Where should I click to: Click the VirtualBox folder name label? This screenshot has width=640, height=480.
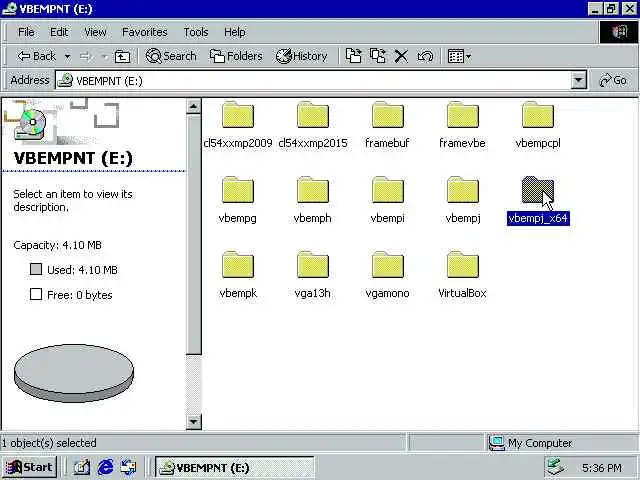tap(462, 293)
